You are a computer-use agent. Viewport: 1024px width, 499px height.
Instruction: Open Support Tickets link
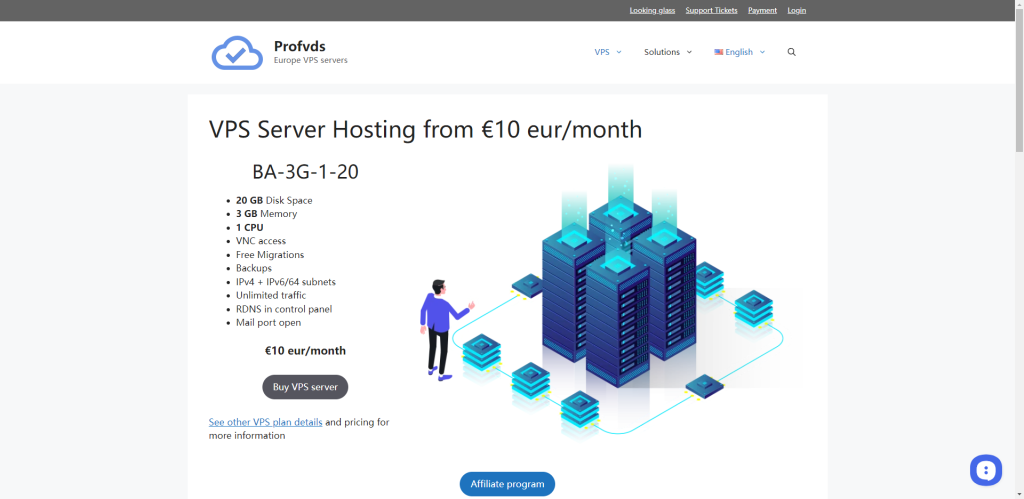click(711, 10)
